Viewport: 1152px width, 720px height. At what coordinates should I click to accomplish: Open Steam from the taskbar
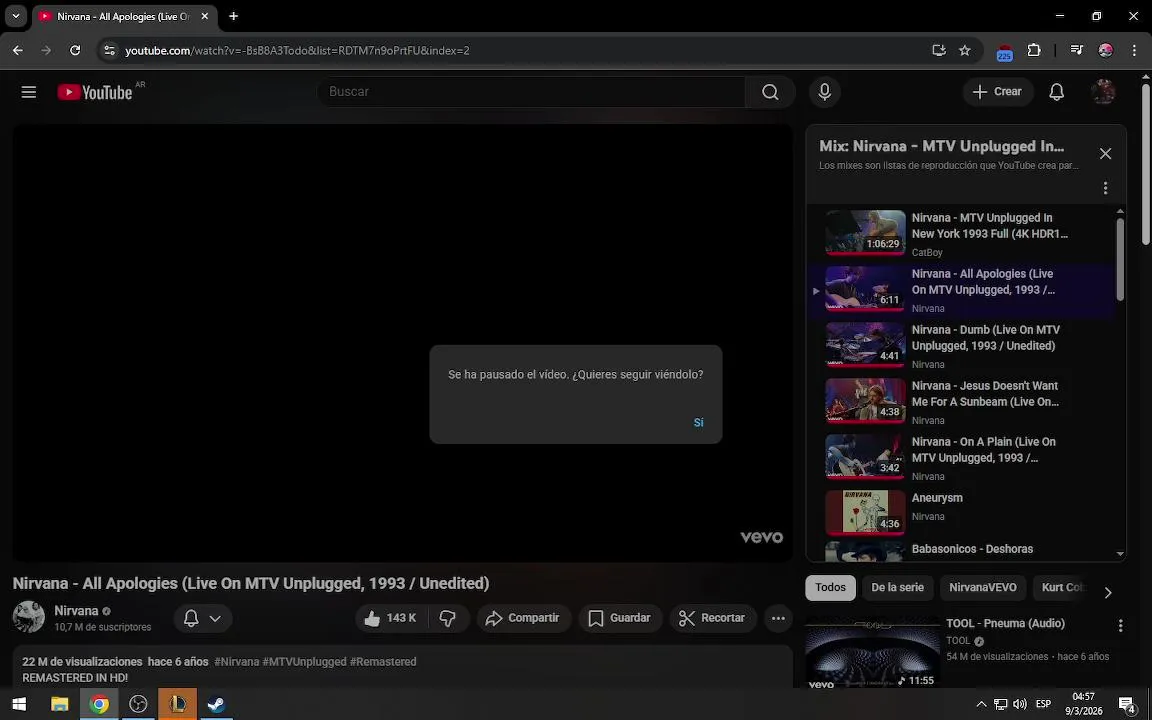point(216,705)
